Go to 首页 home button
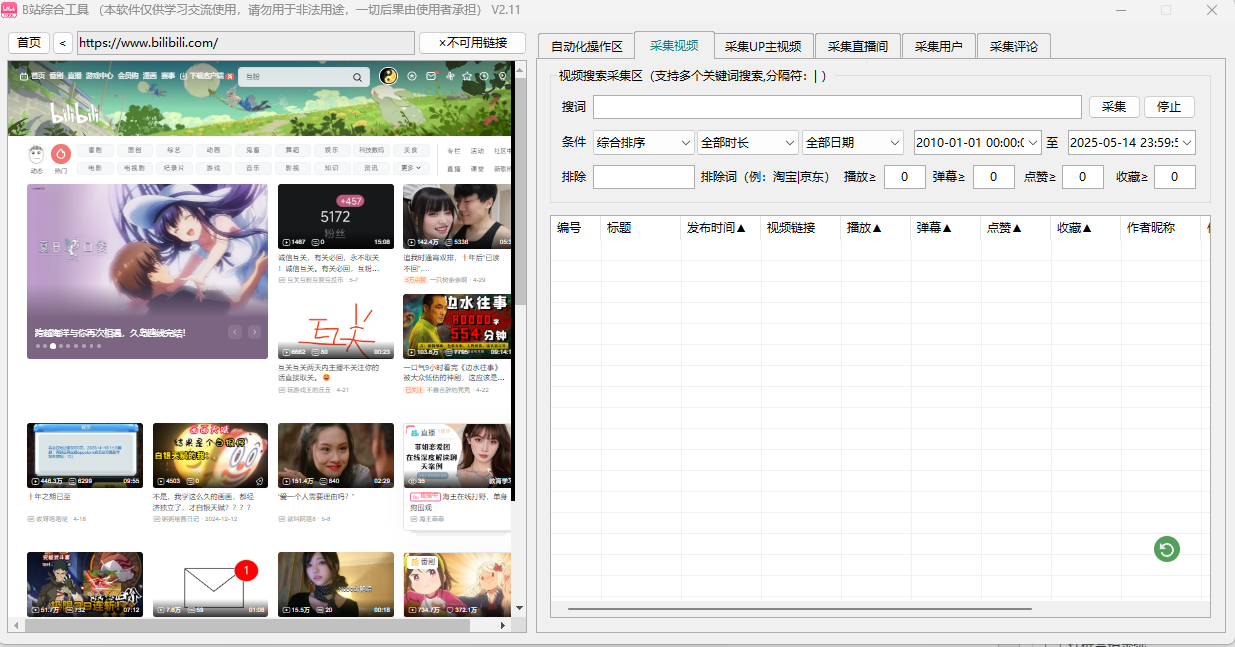Viewport: 1235px width, 647px height. pos(29,43)
